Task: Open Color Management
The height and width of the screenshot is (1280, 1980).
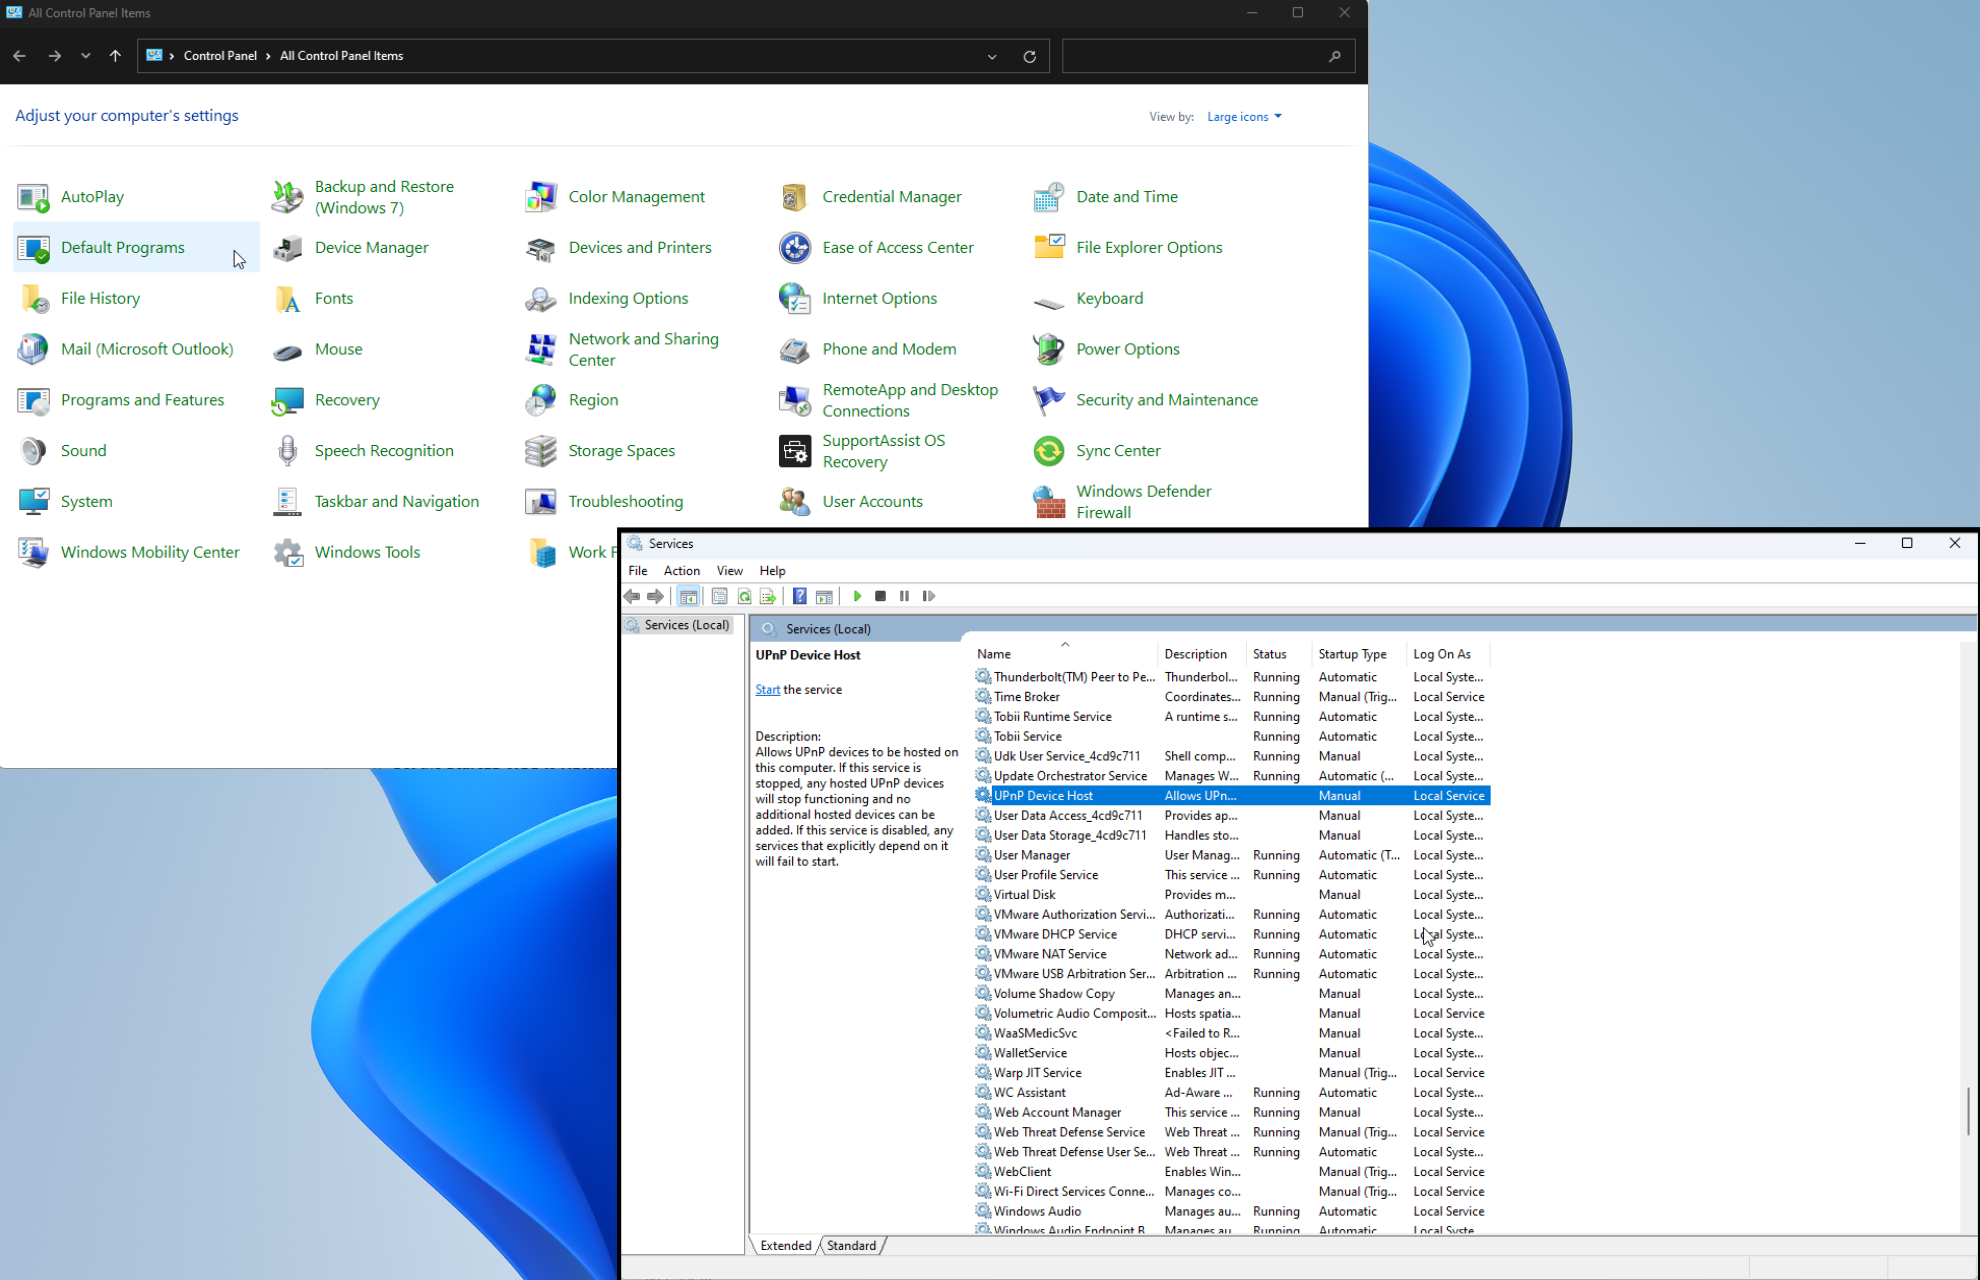Action: pyautogui.click(x=615, y=197)
